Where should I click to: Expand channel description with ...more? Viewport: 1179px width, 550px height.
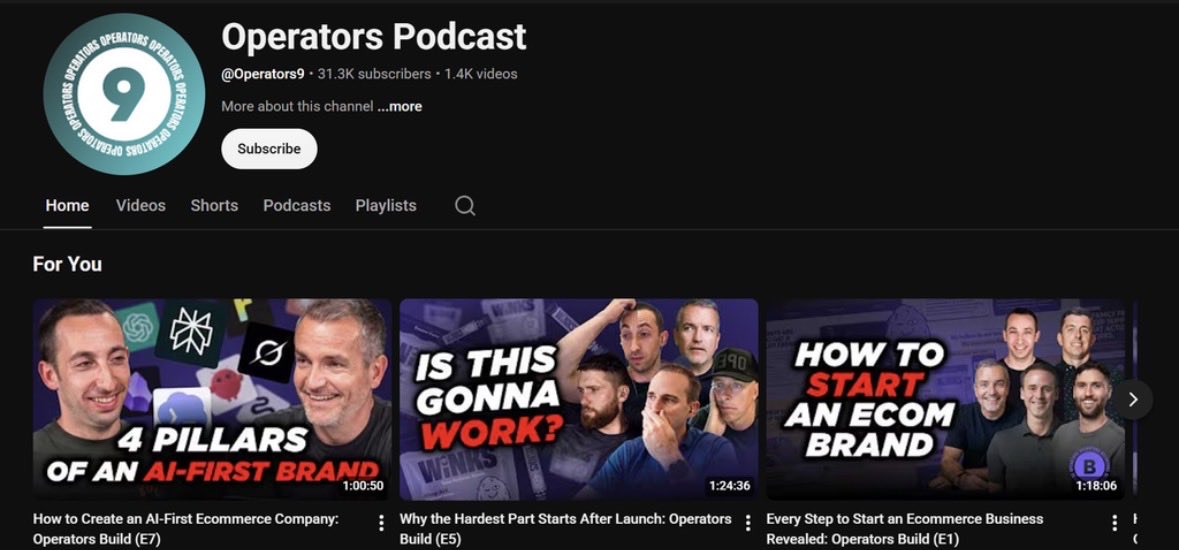[399, 106]
